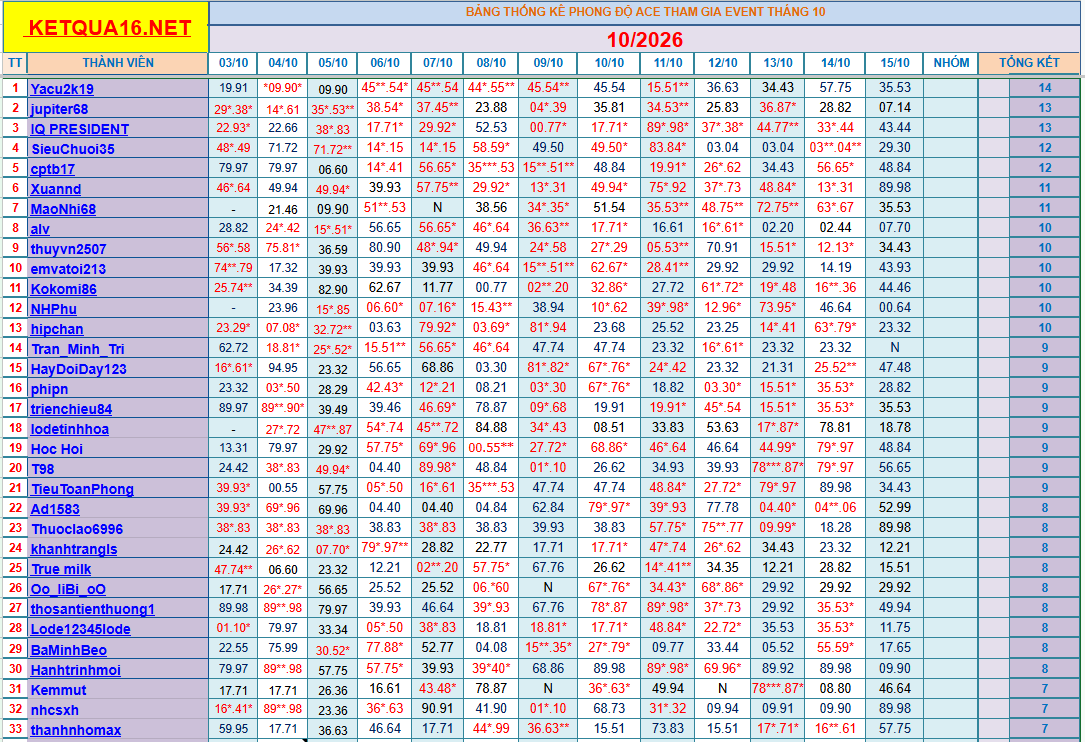Open cptb17 member link

[53, 169]
